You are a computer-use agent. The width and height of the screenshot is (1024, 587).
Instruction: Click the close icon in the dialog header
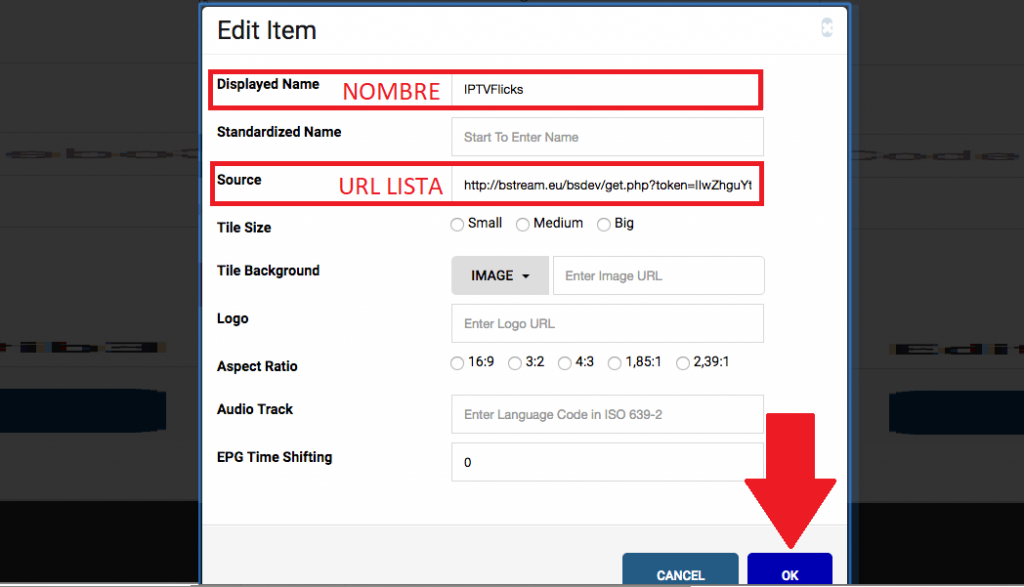[x=827, y=28]
